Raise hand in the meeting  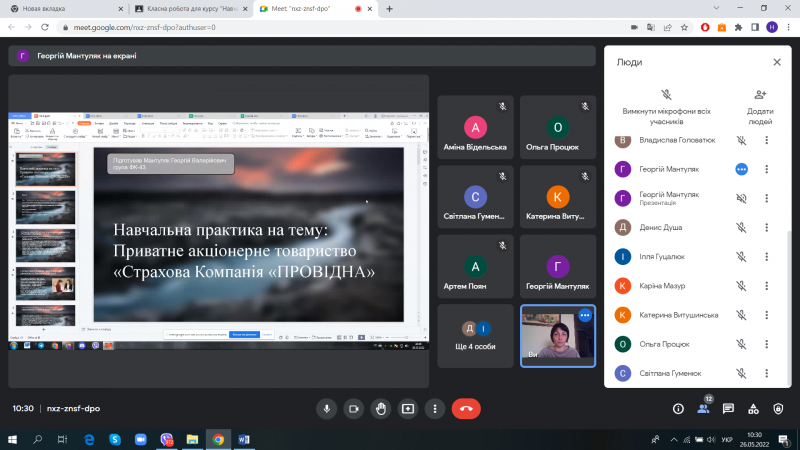click(x=381, y=409)
